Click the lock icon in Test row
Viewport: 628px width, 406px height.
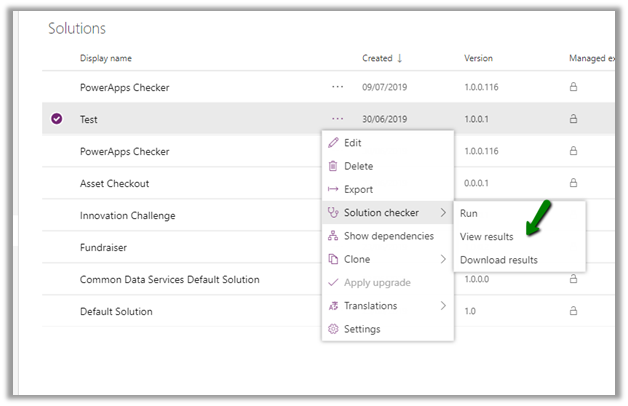573,119
